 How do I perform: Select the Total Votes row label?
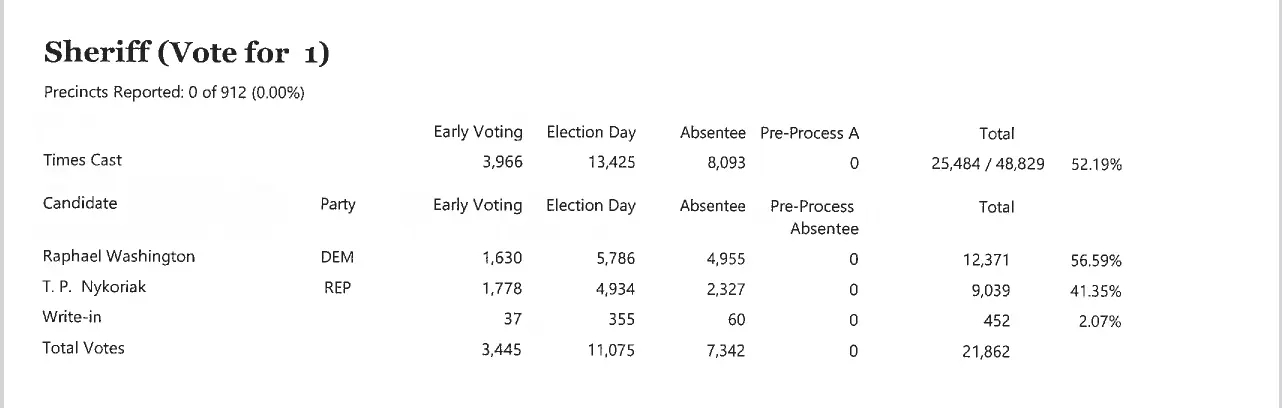pos(83,348)
